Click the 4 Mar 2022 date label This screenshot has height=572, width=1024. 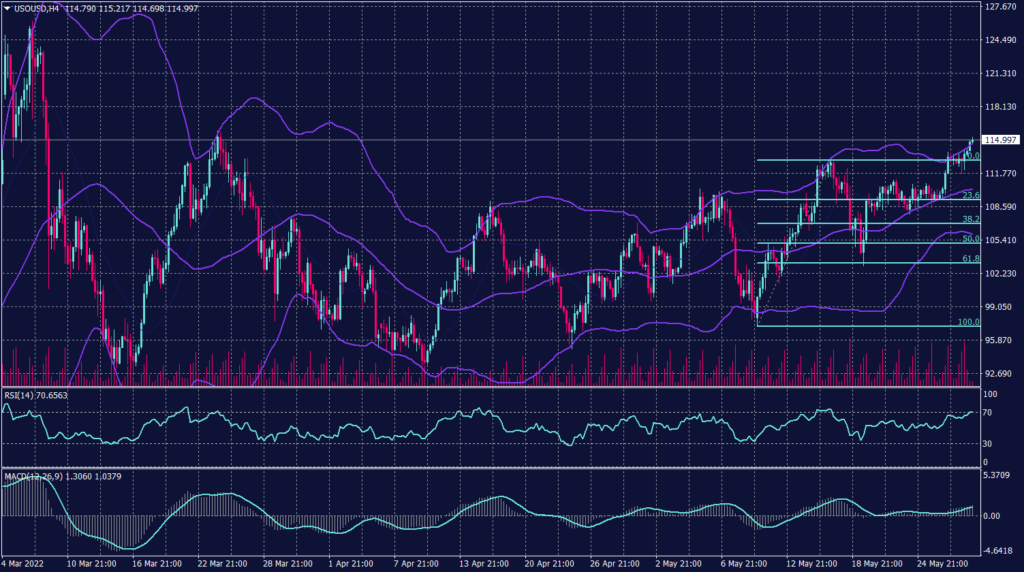24,563
